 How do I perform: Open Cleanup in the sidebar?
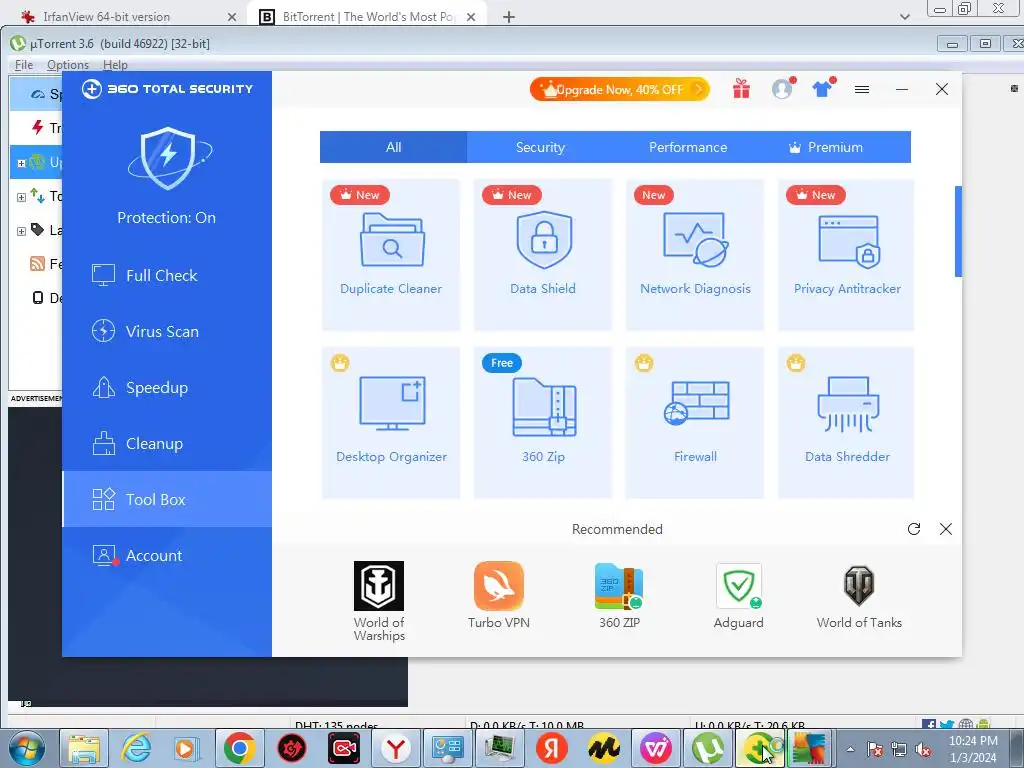tap(167, 443)
